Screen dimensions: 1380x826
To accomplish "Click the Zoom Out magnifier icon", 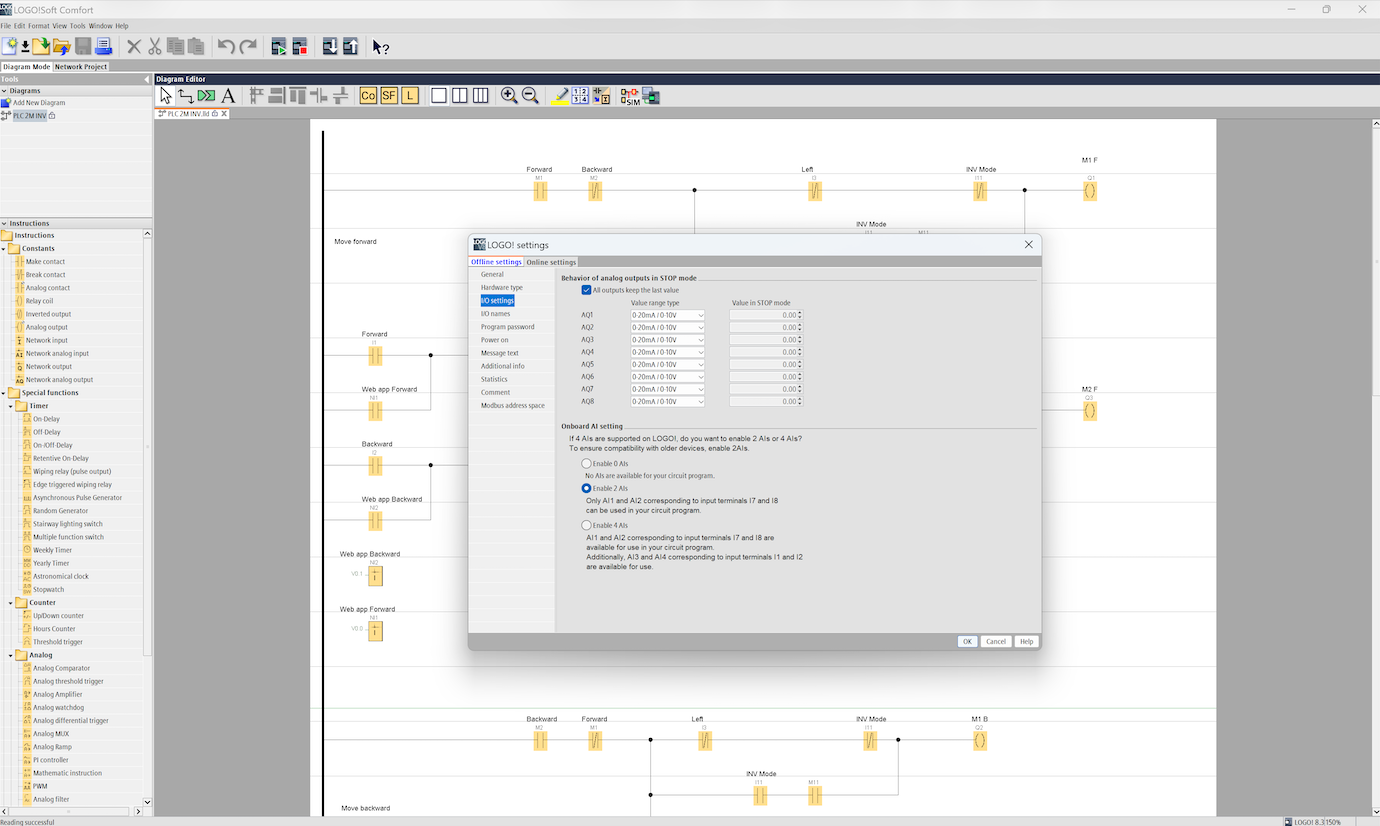I will point(530,96).
